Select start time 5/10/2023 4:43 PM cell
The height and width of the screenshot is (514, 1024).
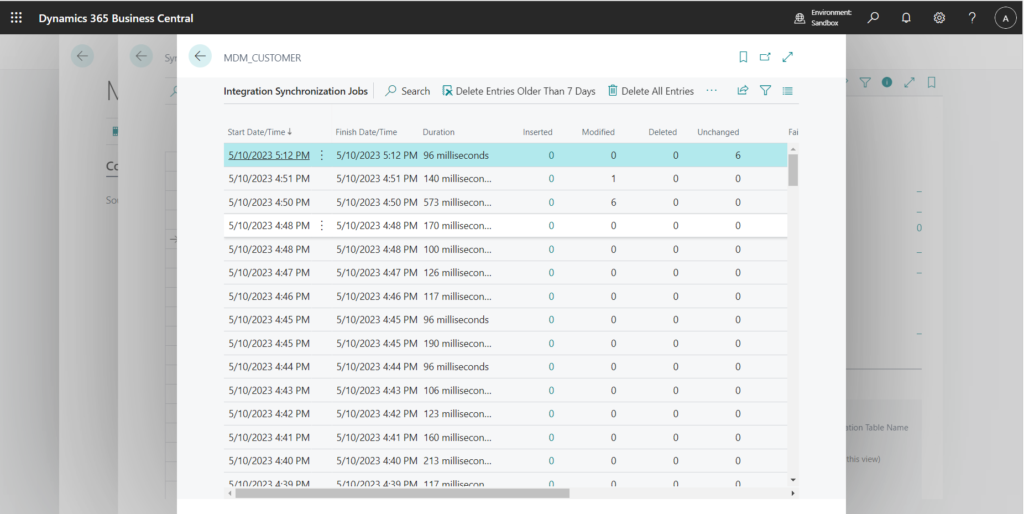pyautogui.click(x=269, y=391)
